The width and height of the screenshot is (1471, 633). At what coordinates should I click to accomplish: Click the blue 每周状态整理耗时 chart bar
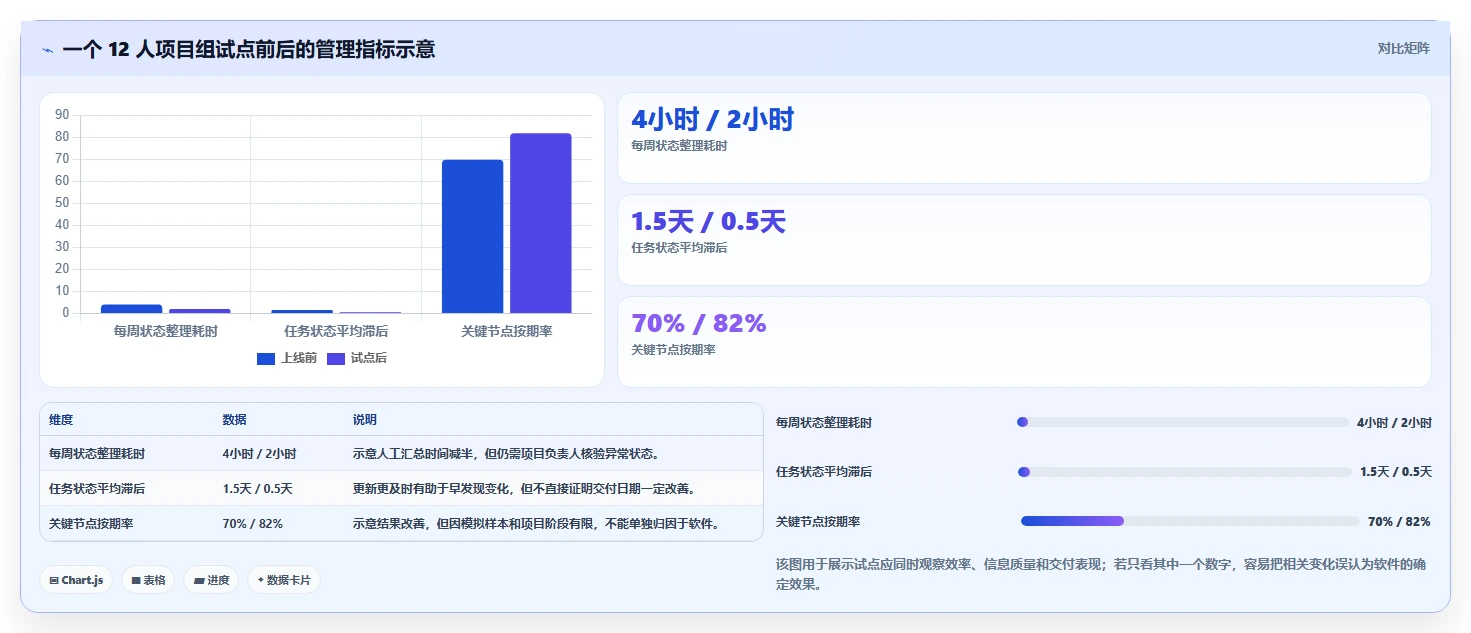click(x=131, y=309)
